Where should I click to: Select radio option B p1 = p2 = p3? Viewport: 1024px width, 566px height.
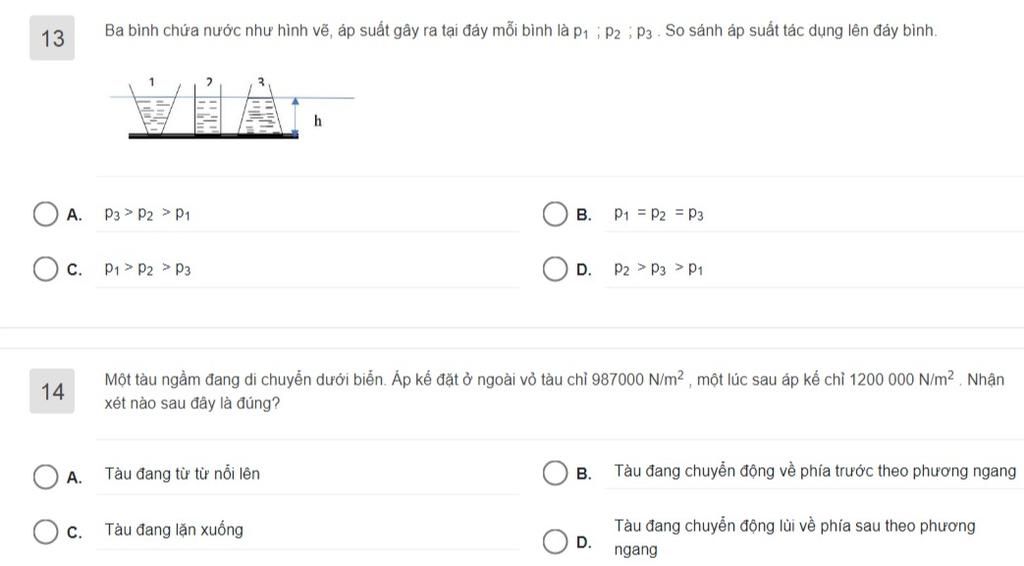554,213
